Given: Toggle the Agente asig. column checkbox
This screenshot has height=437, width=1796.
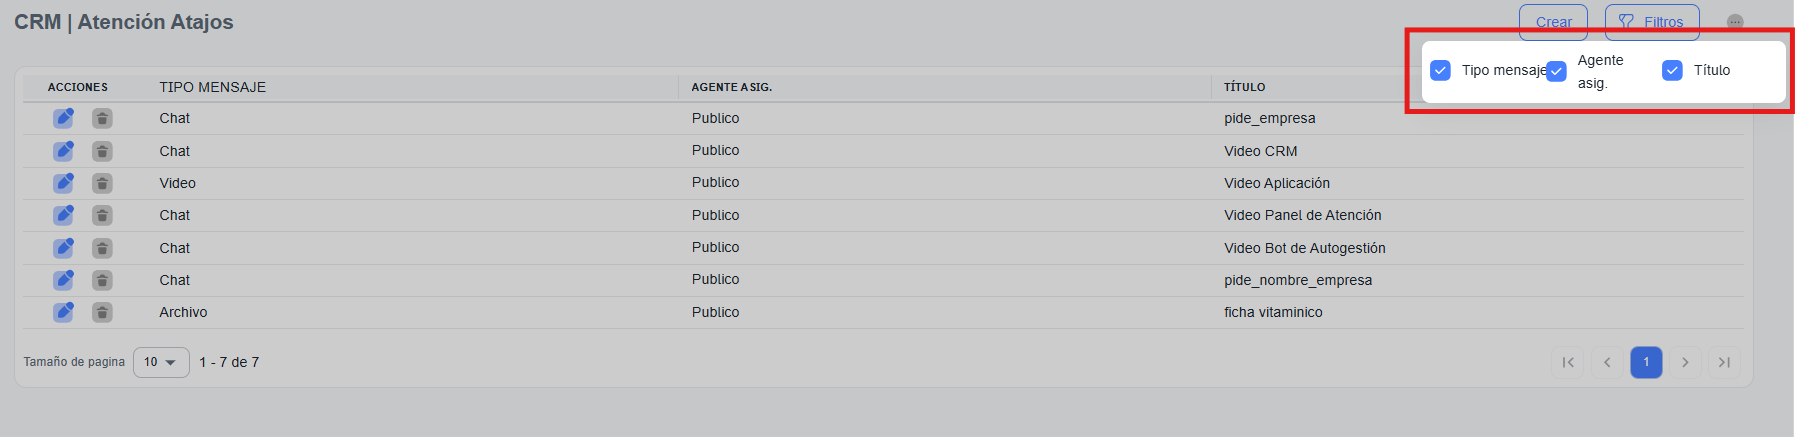Looking at the screenshot, I should [x=1557, y=71].
